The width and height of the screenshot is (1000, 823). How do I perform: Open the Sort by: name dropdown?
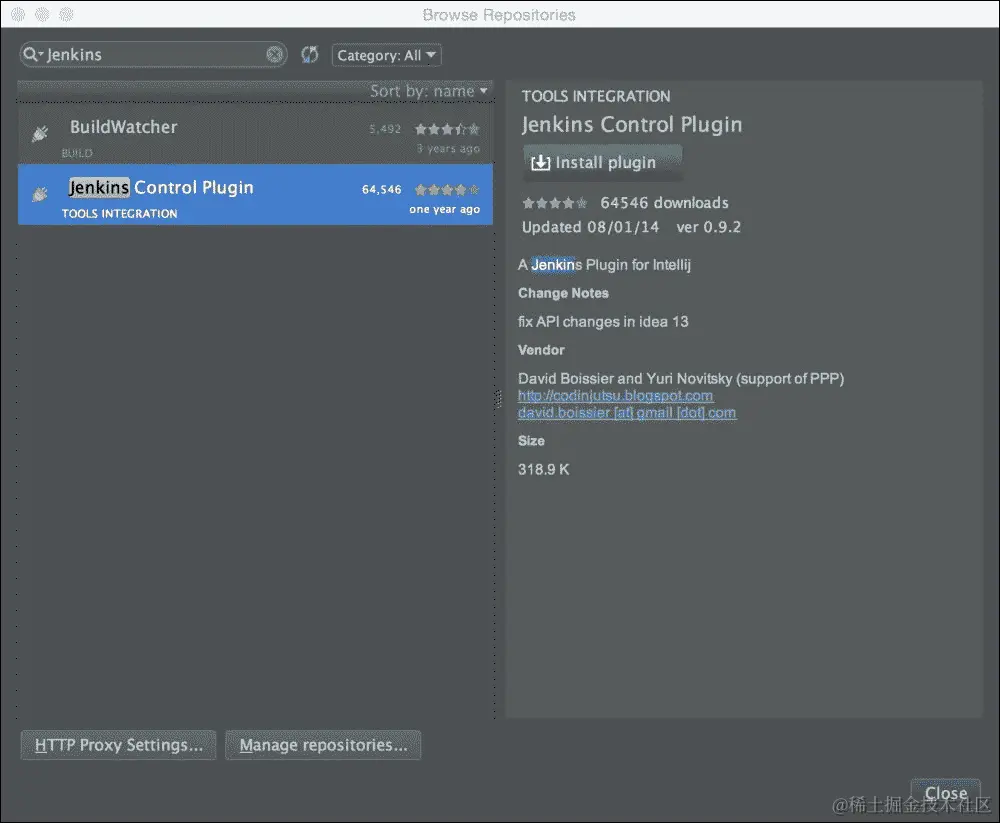tap(429, 91)
